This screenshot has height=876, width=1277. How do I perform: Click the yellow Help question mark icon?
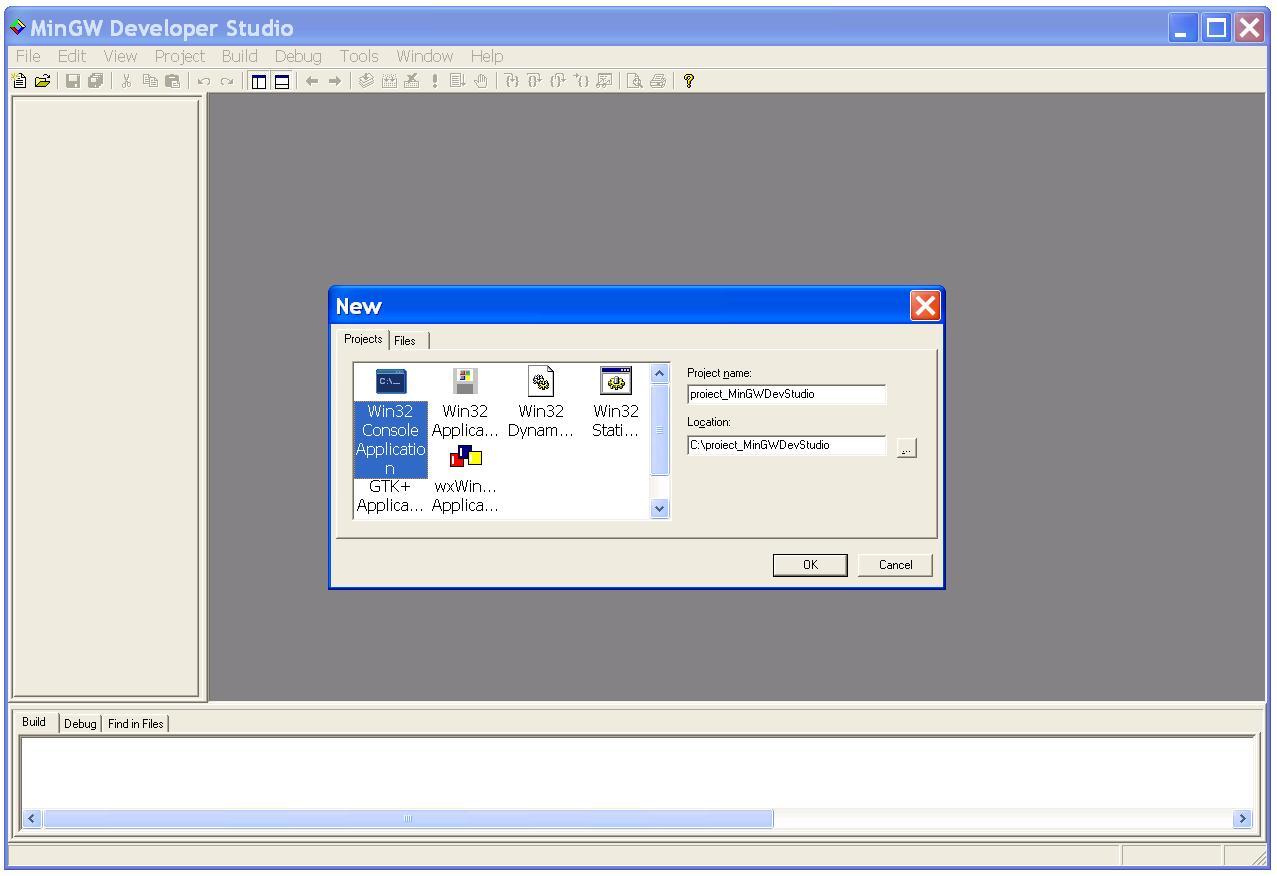point(688,81)
